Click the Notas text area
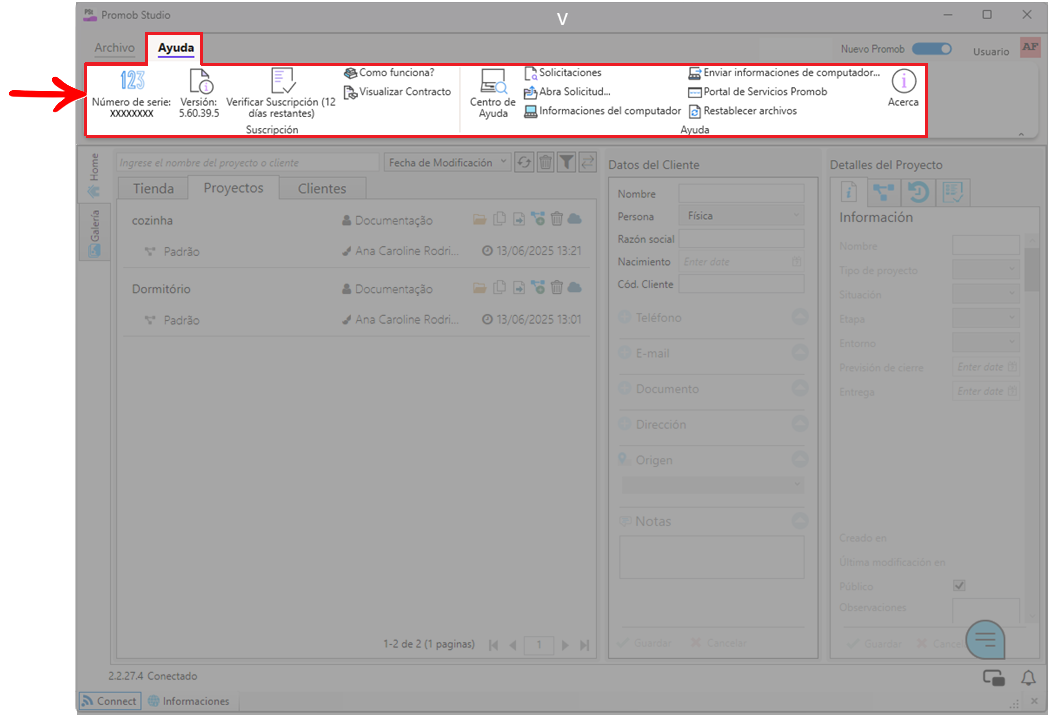1055x721 pixels. coord(711,557)
